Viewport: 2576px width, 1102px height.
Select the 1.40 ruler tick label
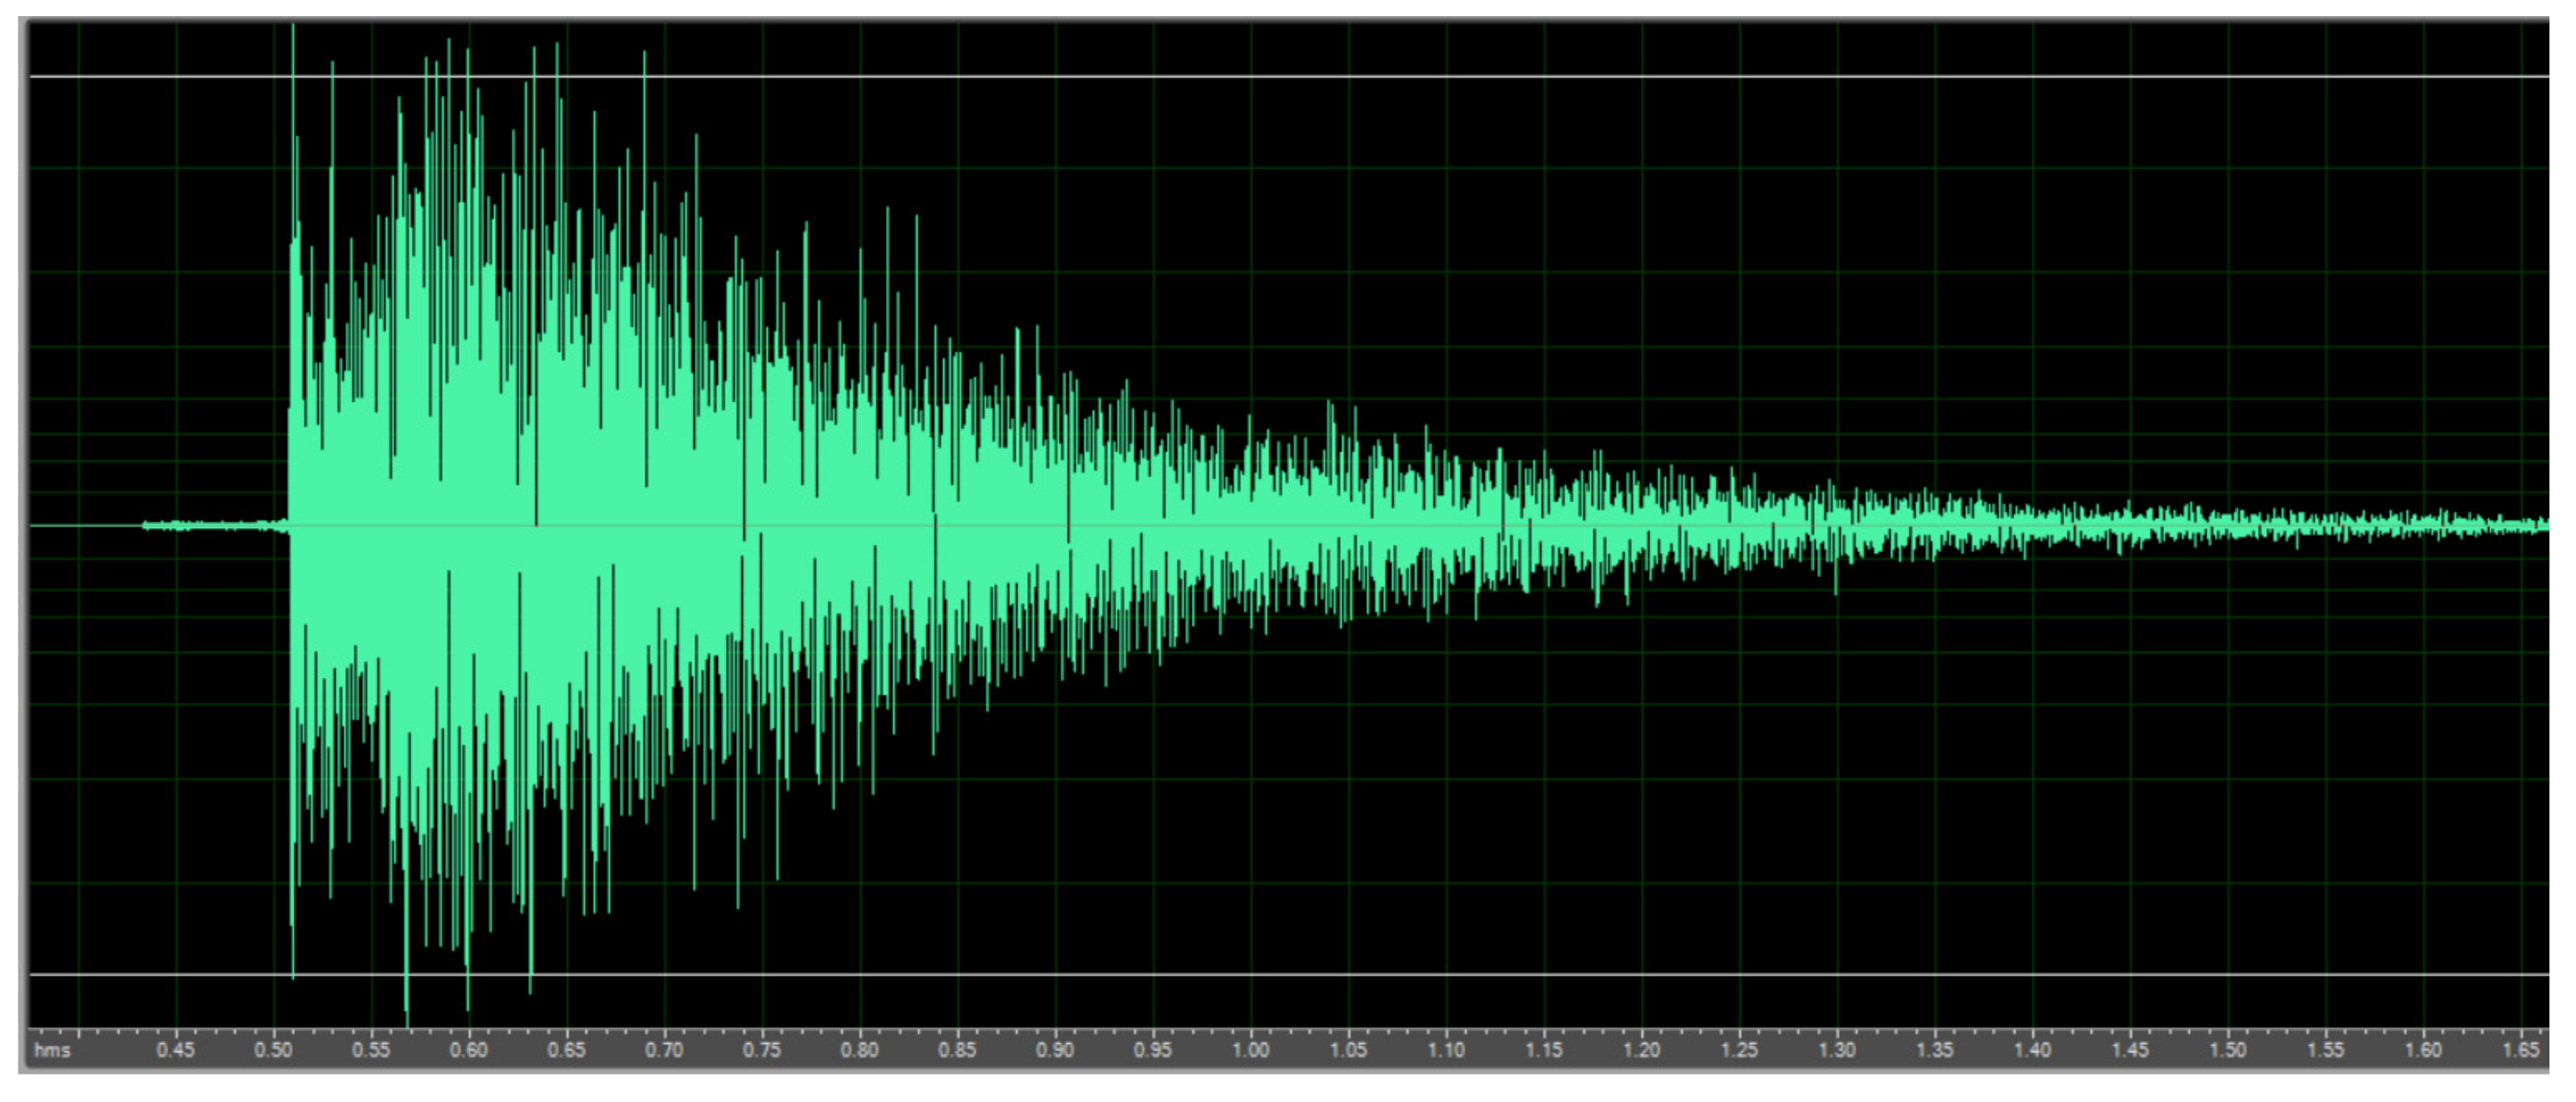2032,1050
